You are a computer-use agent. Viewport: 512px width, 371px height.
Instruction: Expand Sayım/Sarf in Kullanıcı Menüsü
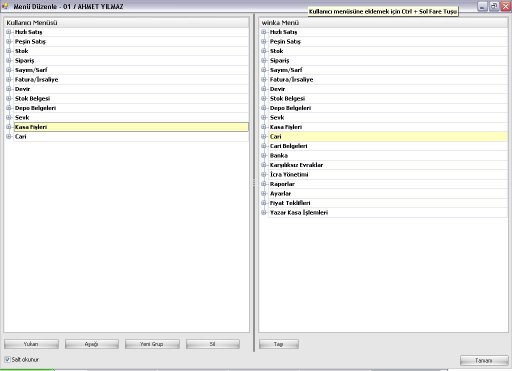click(9, 70)
